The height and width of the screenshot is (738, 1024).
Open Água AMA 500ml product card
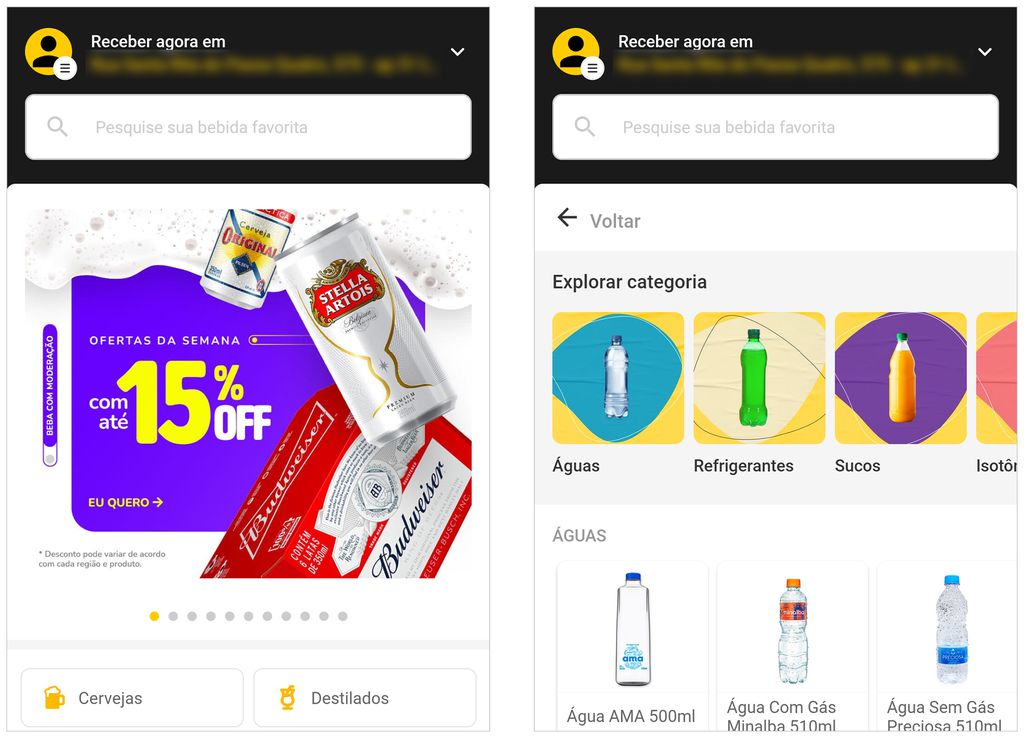(x=632, y=645)
